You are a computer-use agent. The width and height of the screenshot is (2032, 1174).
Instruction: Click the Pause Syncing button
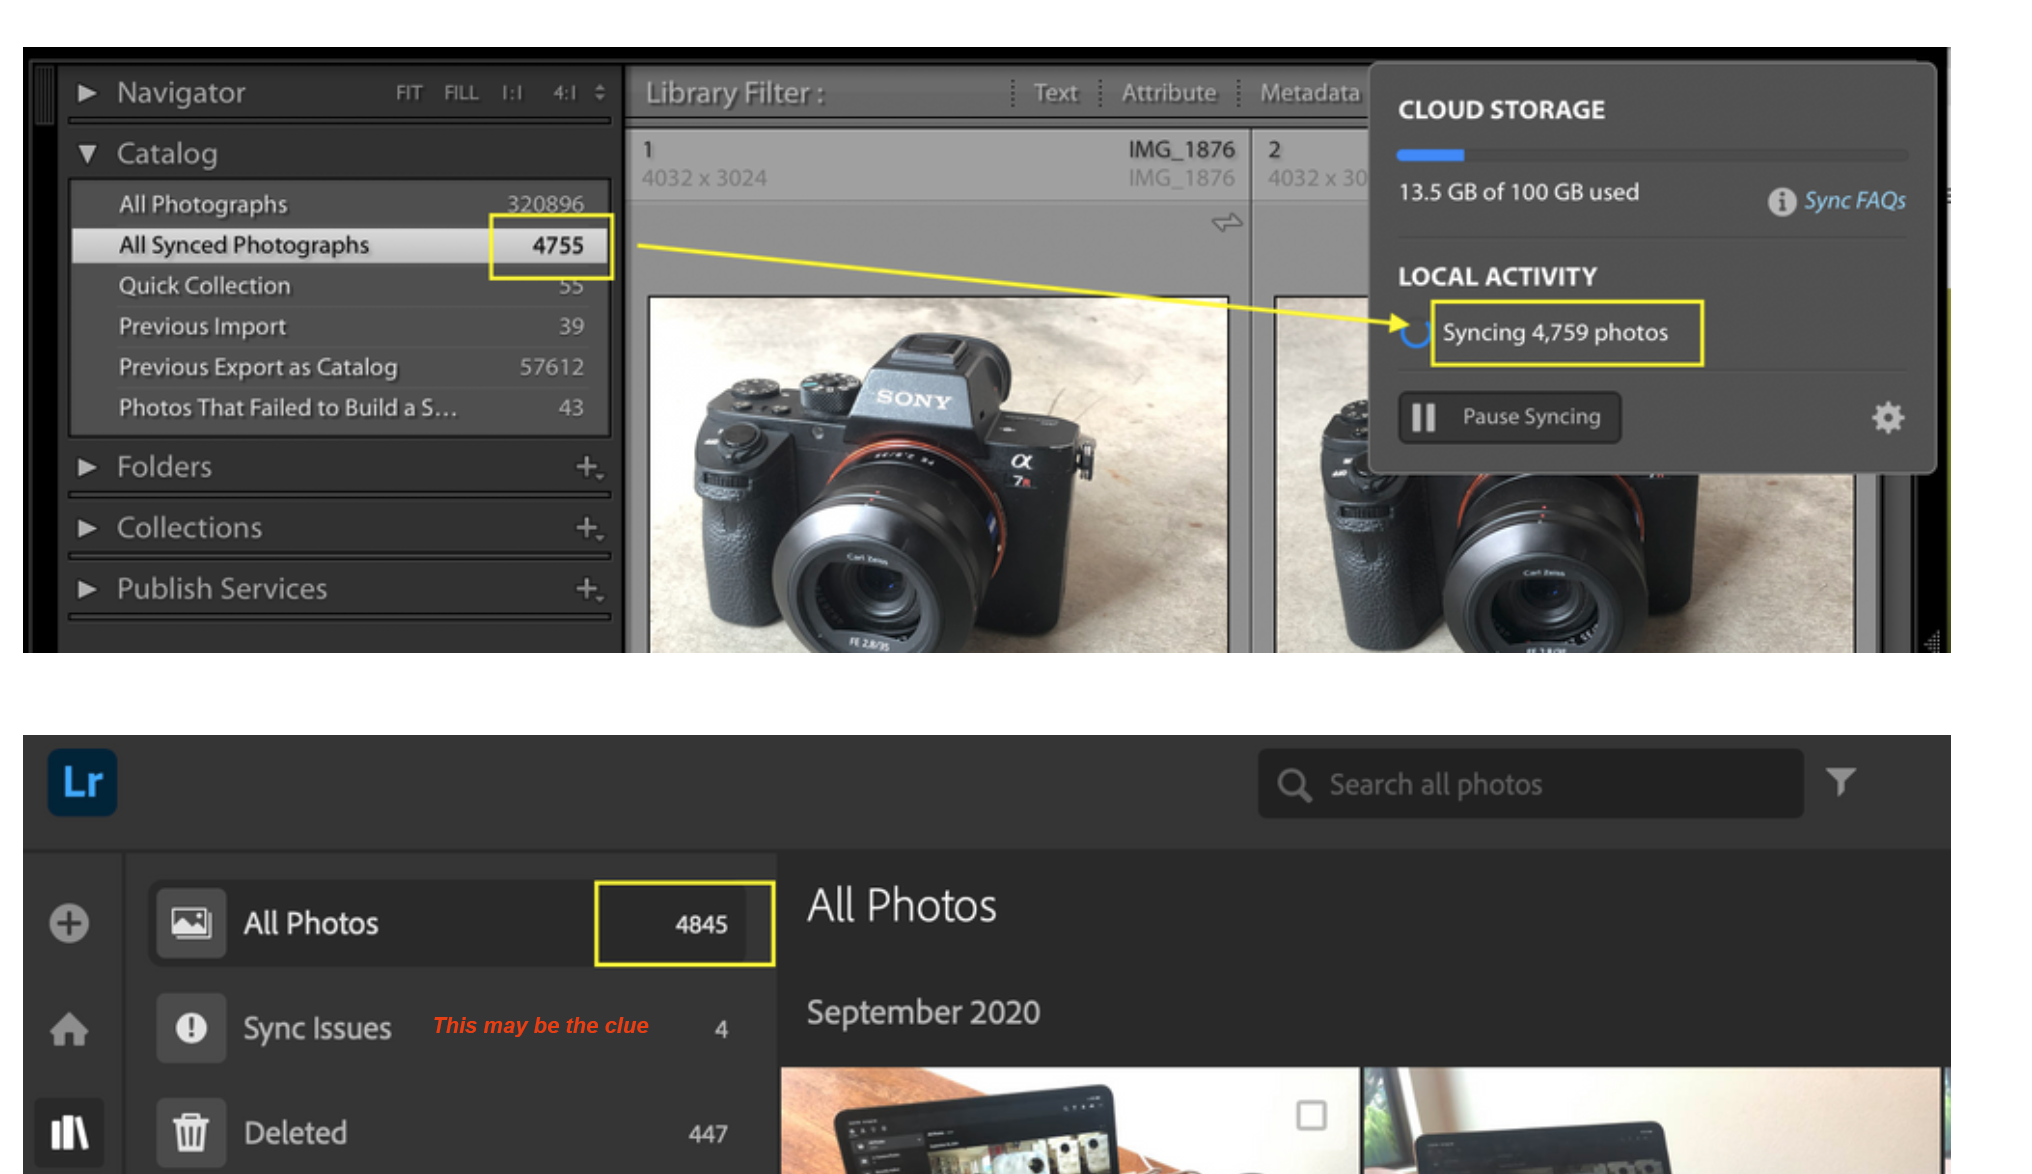[1509, 417]
